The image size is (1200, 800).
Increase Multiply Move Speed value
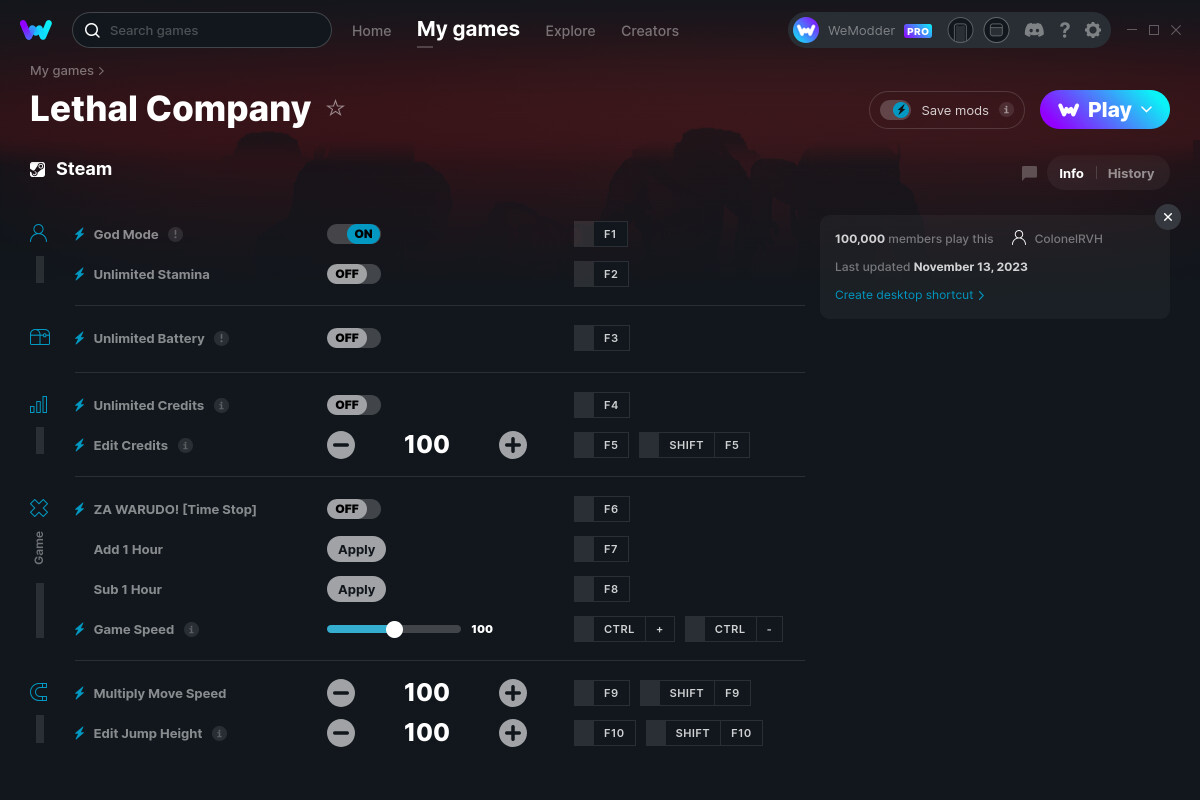pos(513,693)
